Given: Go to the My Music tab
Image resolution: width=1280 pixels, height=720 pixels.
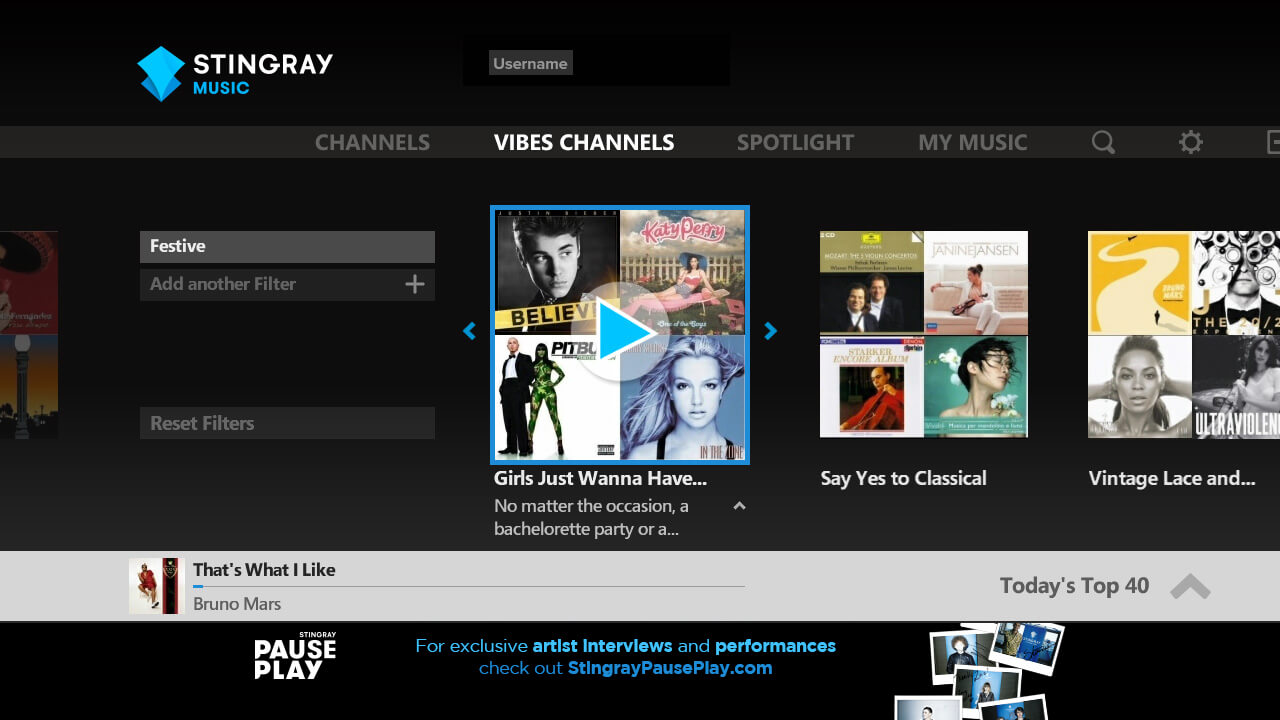Looking at the screenshot, I should pyautogui.click(x=973, y=142).
